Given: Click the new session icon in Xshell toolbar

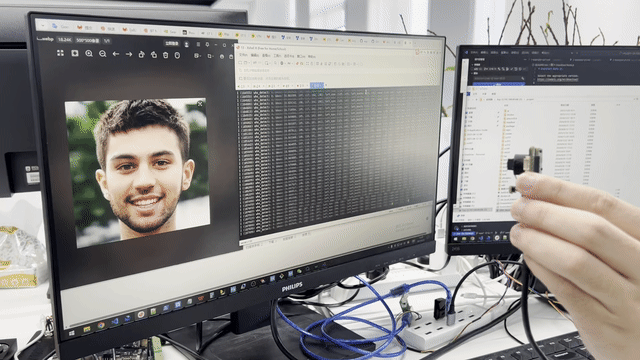Looking at the screenshot, I should tap(241, 62).
